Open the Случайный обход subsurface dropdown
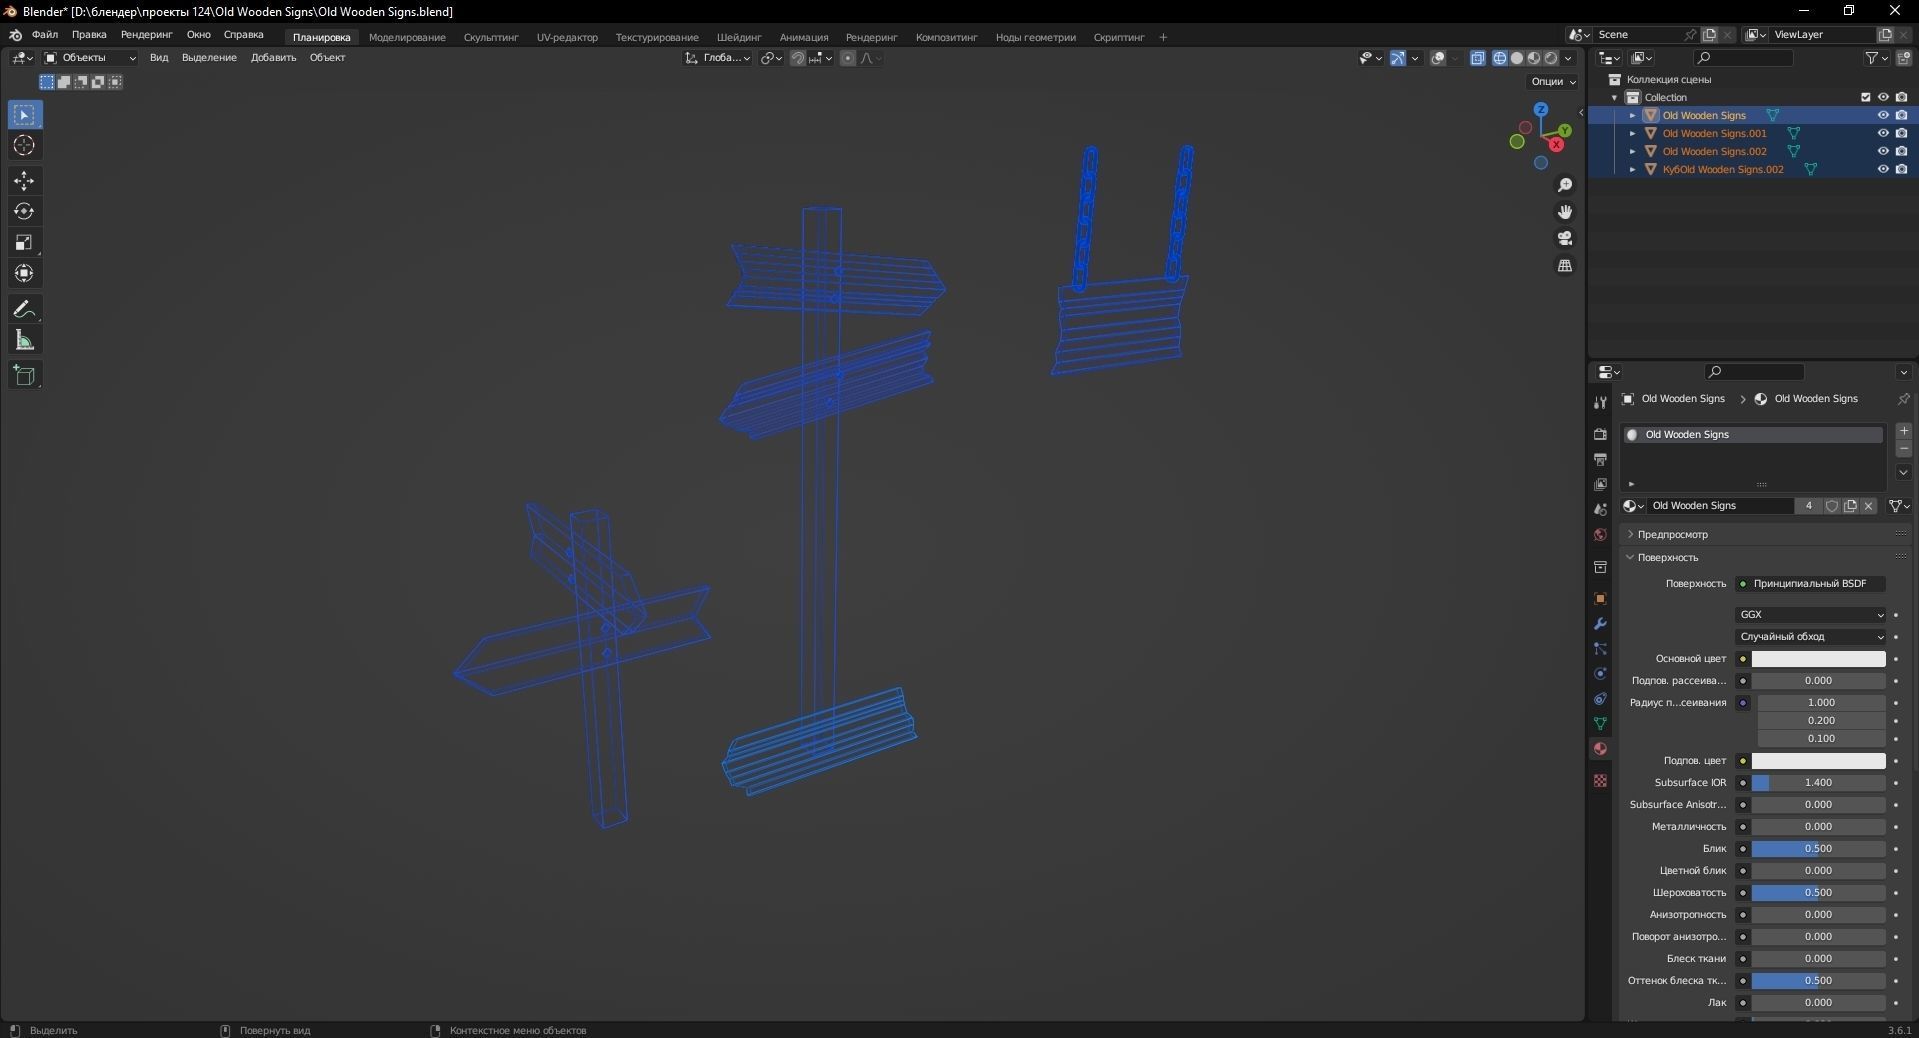This screenshot has height=1038, width=1919. pos(1811,637)
